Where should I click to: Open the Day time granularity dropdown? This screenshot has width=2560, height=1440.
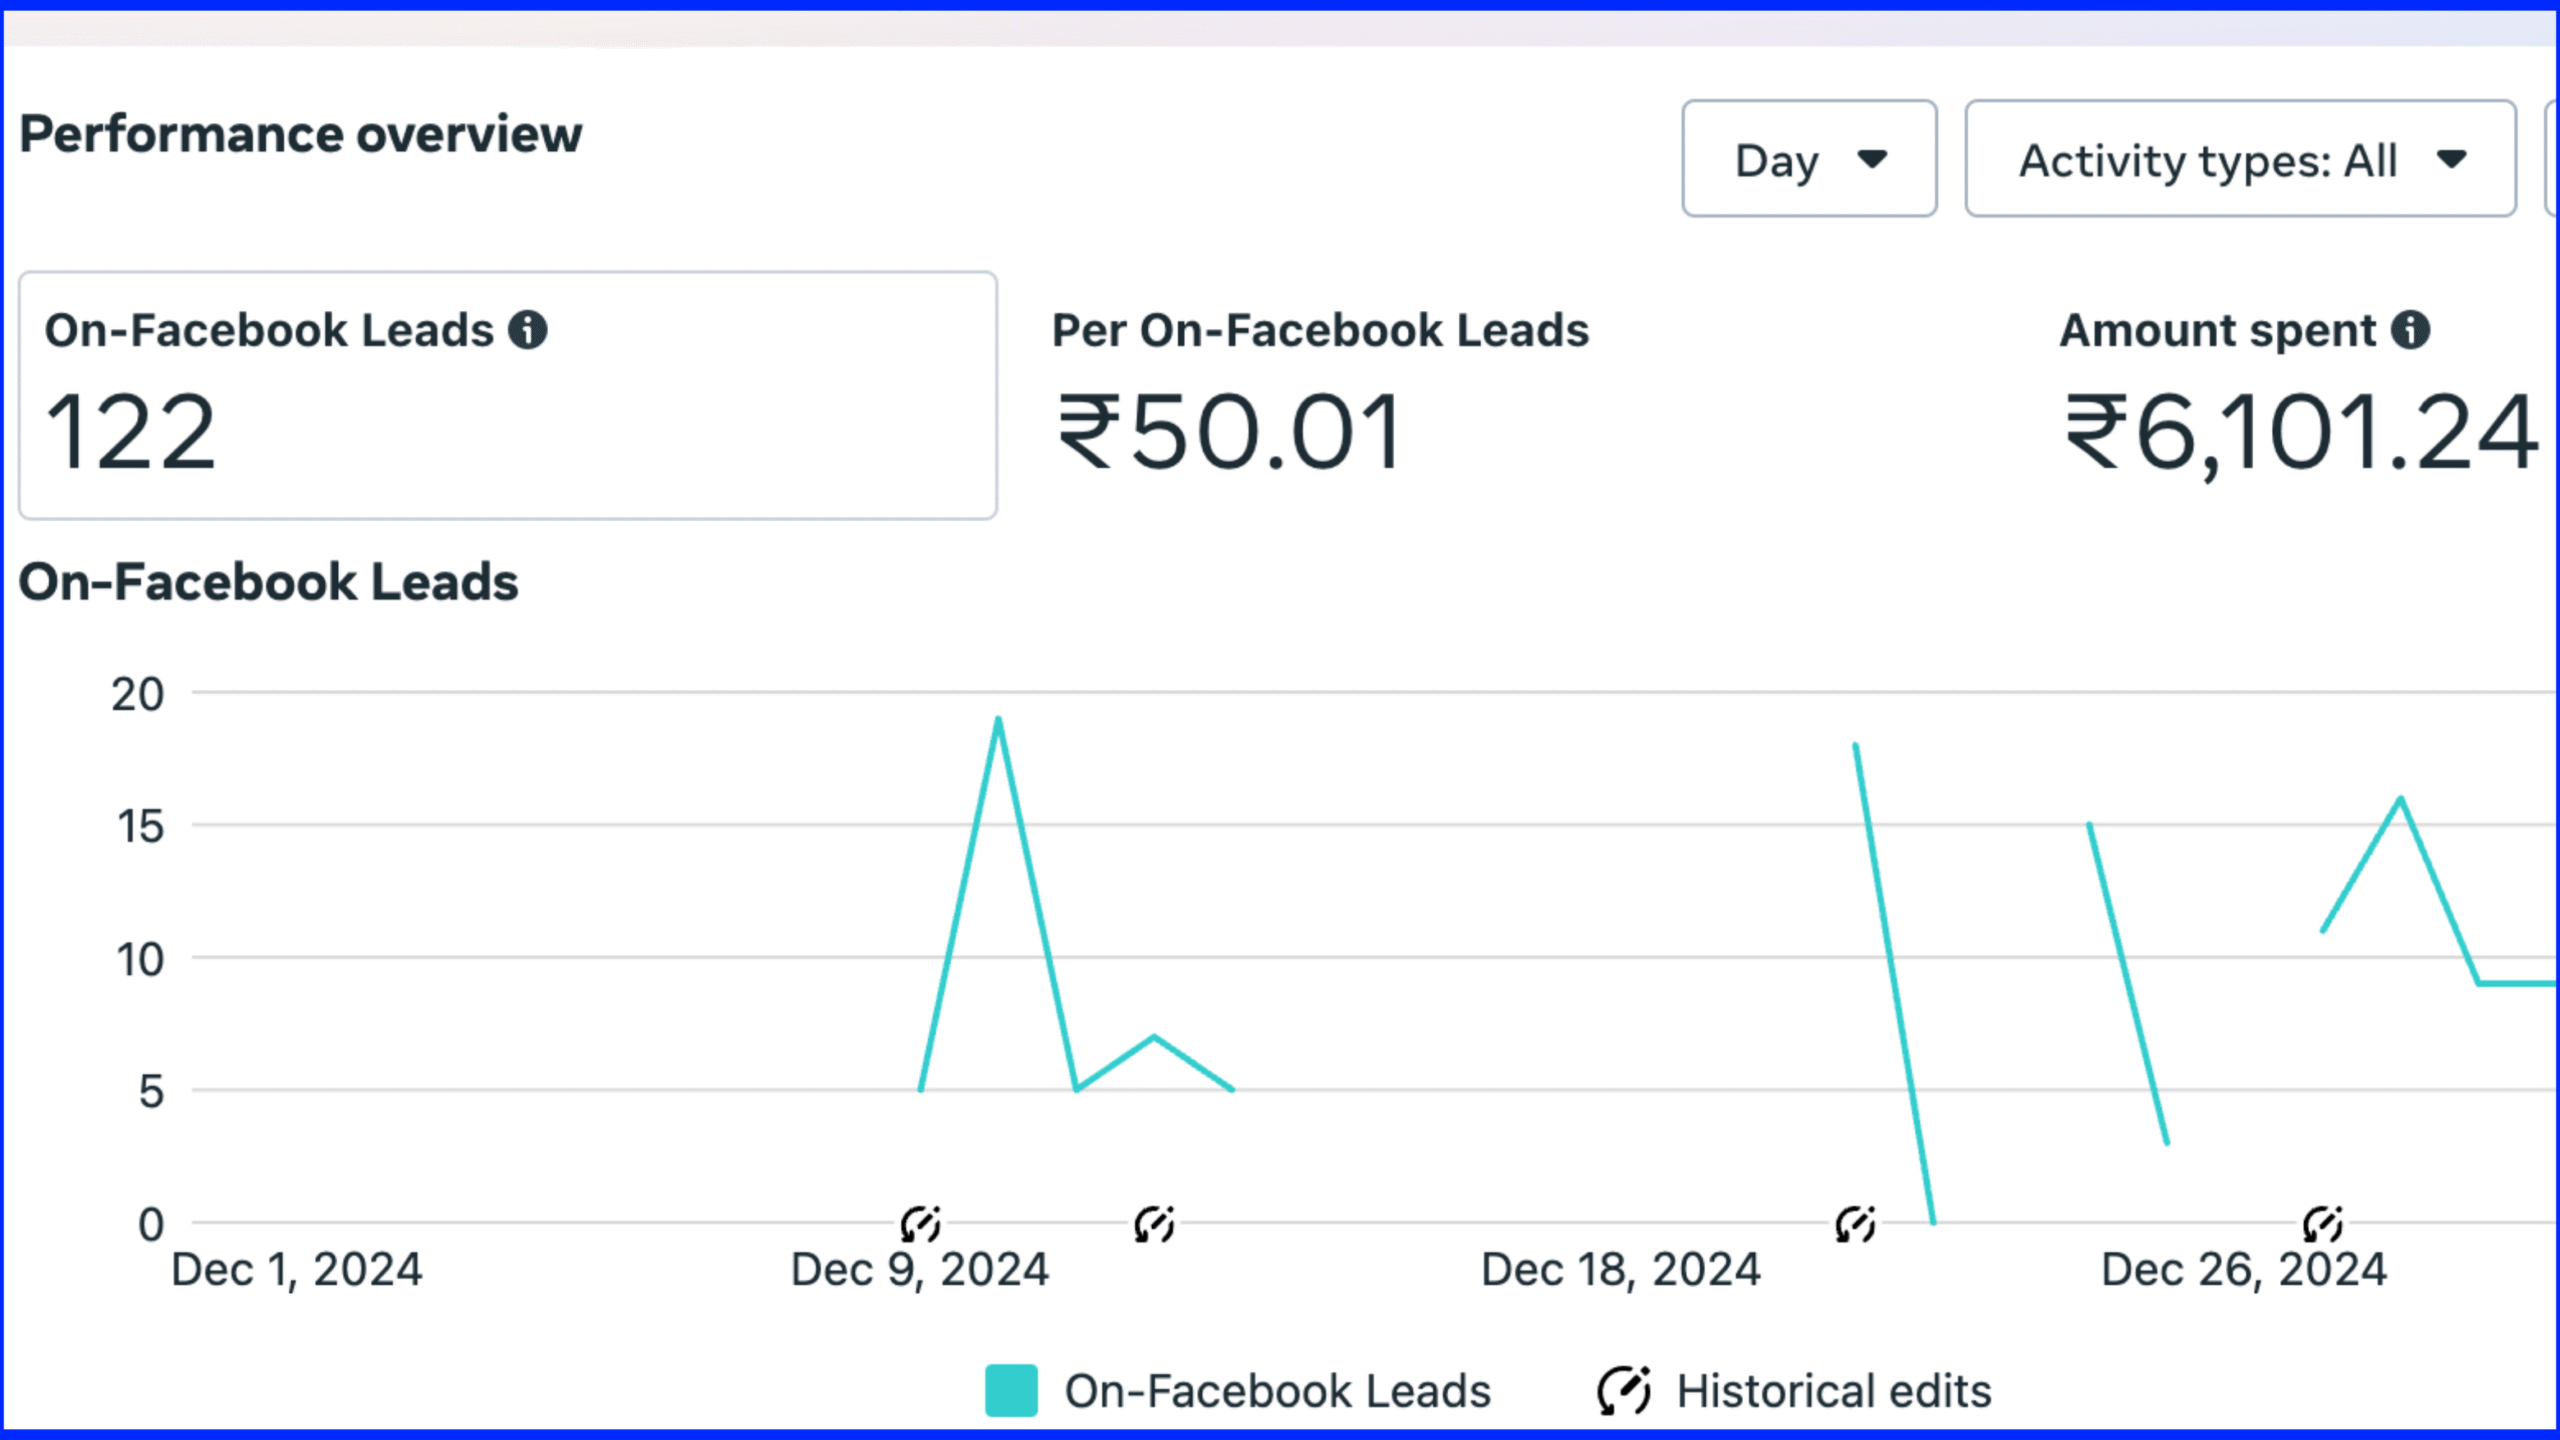pyautogui.click(x=1808, y=159)
